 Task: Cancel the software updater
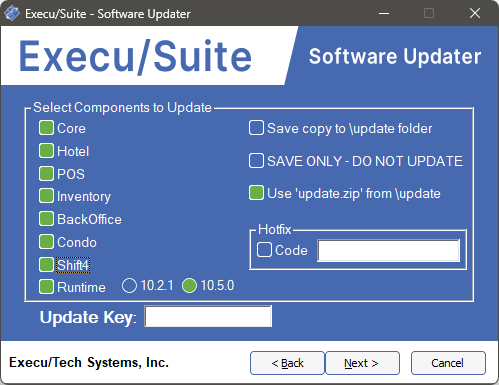[x=448, y=363]
